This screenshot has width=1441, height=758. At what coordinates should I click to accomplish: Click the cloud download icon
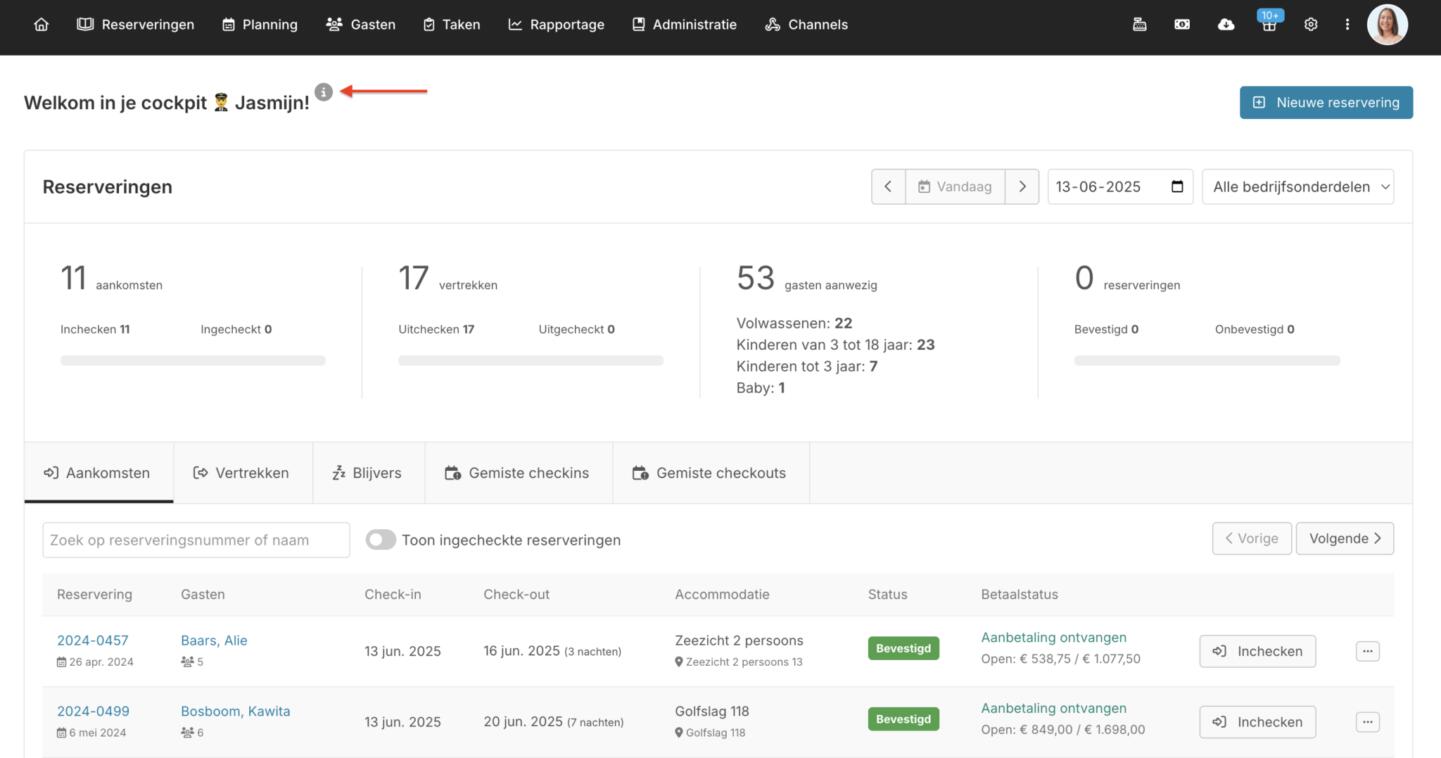click(x=1225, y=25)
